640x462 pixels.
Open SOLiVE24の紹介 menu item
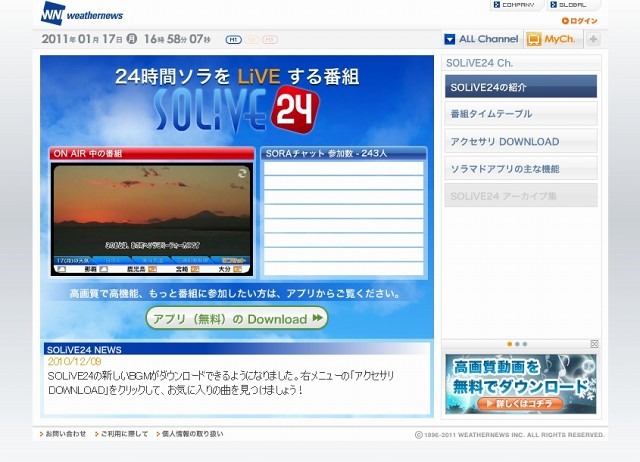tap(521, 86)
